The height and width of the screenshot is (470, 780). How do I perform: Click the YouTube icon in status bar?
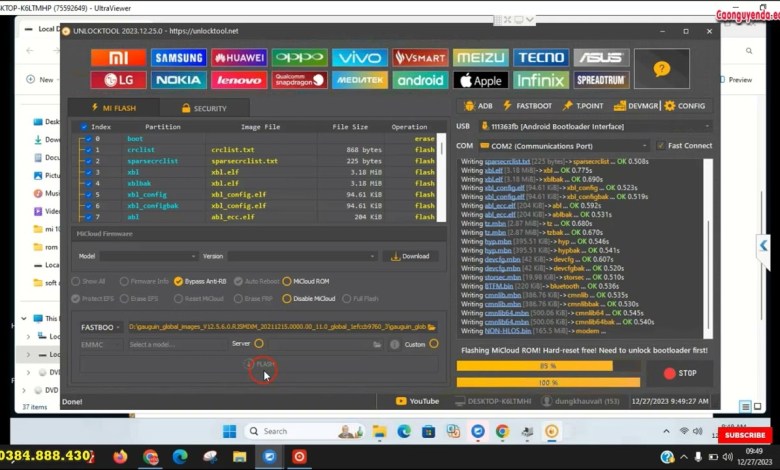401,401
